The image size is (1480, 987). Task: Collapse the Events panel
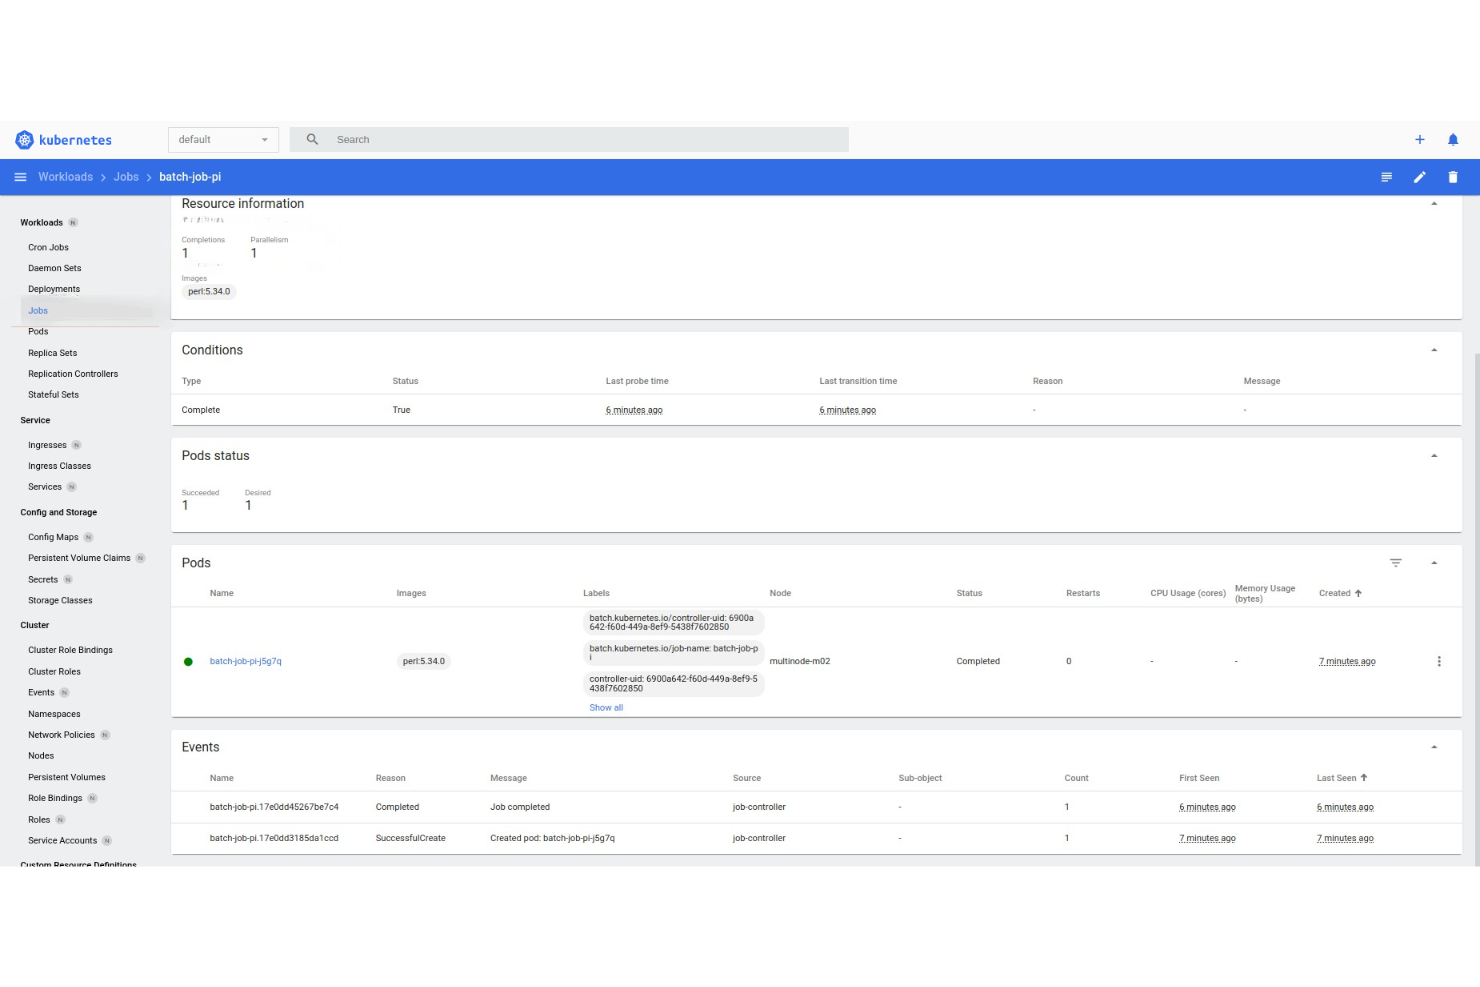point(1434,746)
